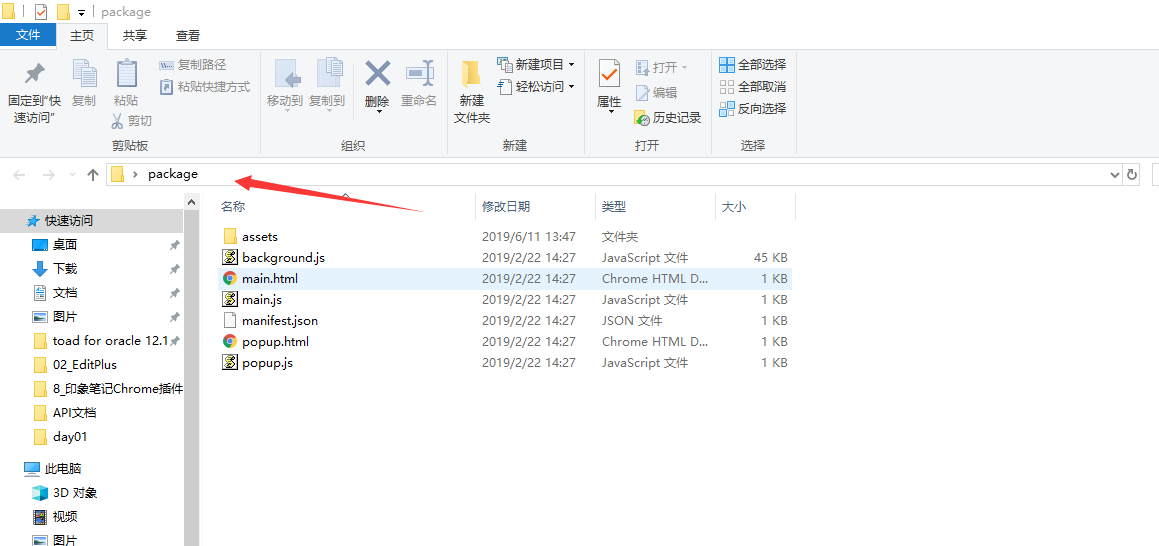1159x546 pixels.
Task: Open the Open (打开) dropdown in the ribbon
Action: tap(662, 67)
